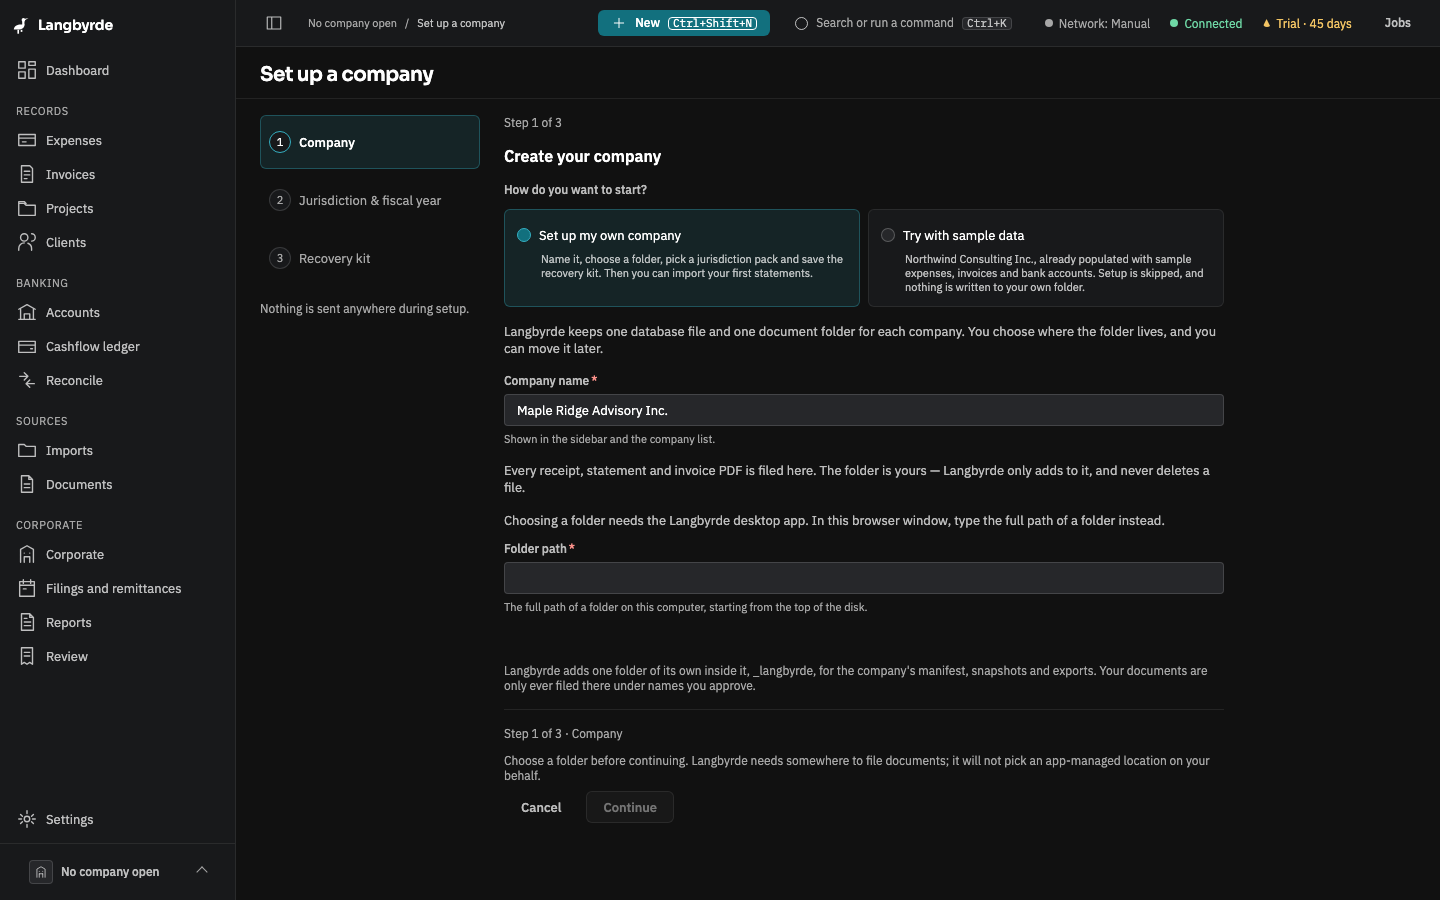Toggle the sidebar panel icon

(274, 23)
